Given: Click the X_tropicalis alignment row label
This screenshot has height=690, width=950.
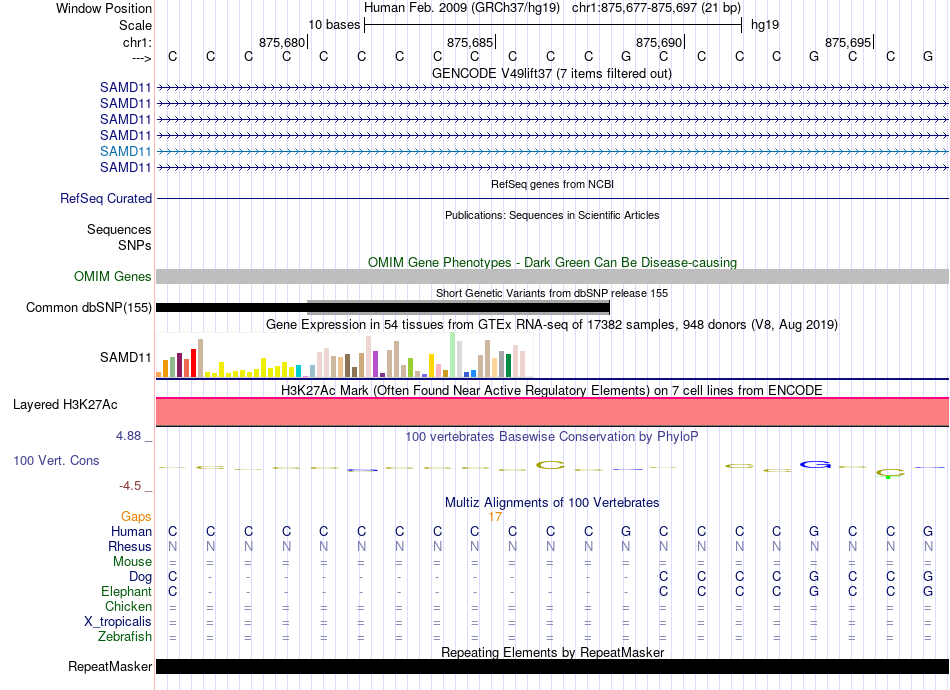Looking at the screenshot, I should tap(118, 622).
